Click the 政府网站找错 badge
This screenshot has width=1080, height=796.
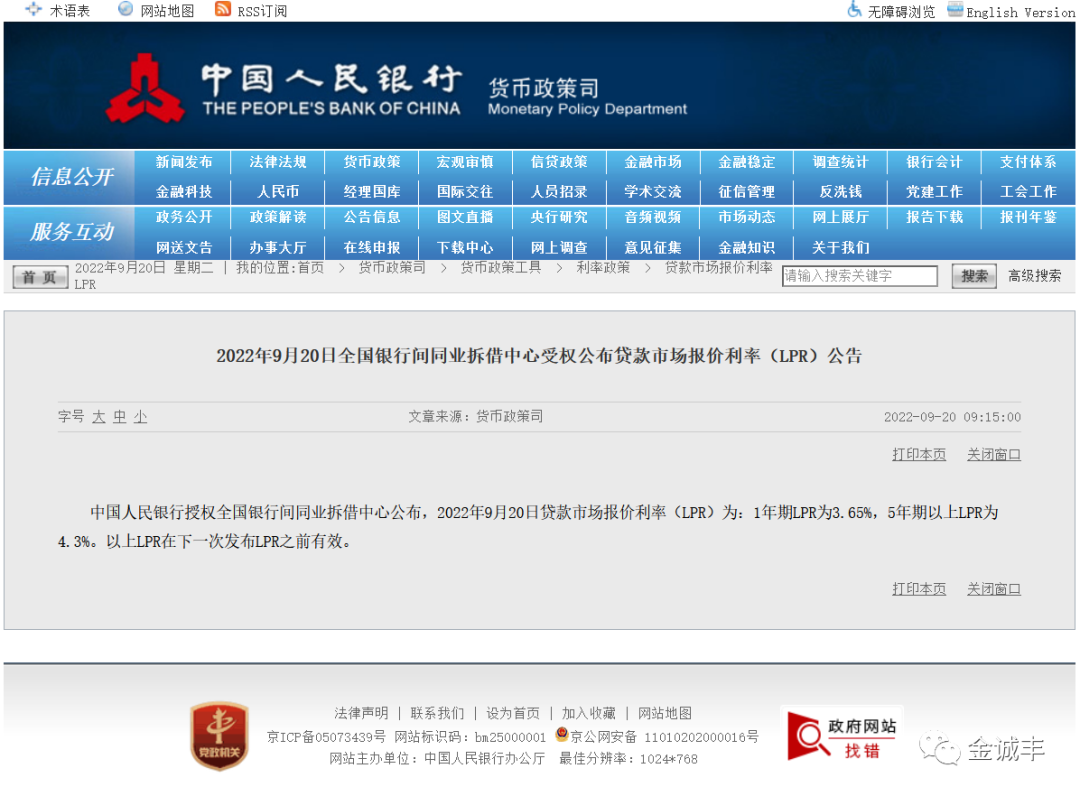point(841,737)
